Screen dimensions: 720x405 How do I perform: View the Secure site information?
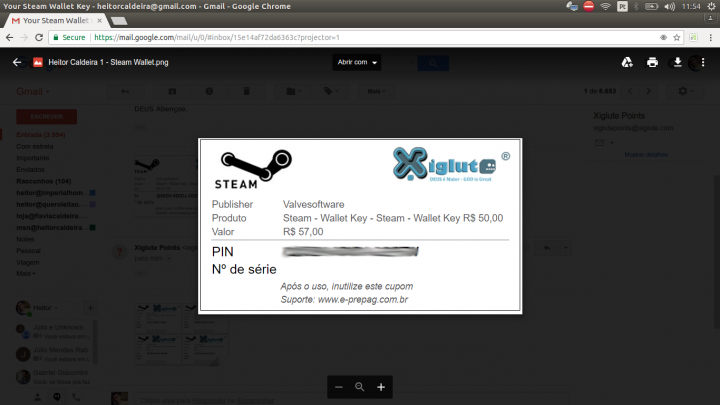(69, 38)
